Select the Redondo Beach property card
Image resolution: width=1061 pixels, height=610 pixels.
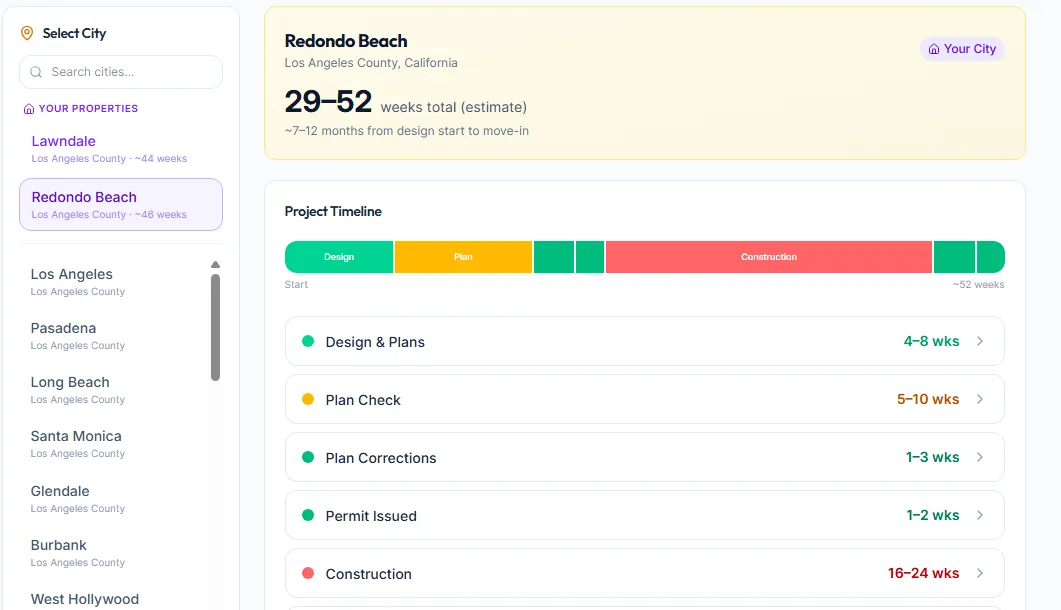[x=121, y=204]
